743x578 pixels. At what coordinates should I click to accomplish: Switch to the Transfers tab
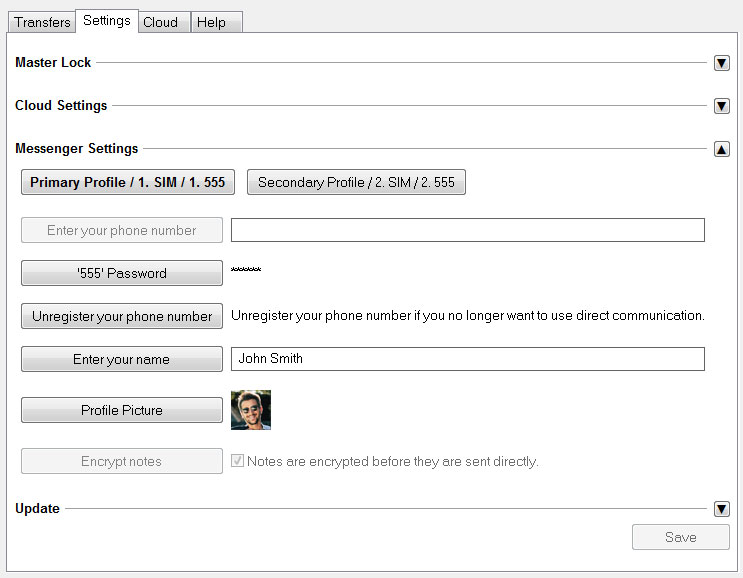click(42, 22)
